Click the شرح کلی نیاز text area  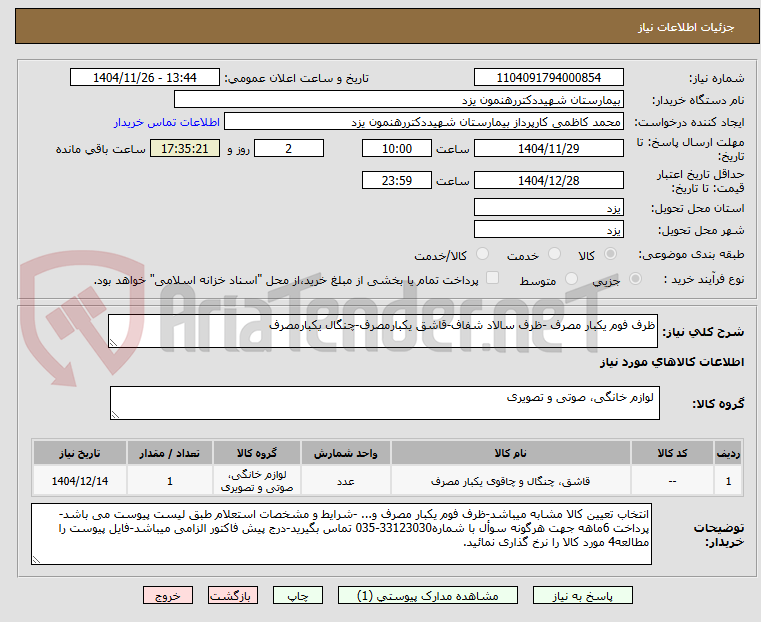(x=383, y=331)
